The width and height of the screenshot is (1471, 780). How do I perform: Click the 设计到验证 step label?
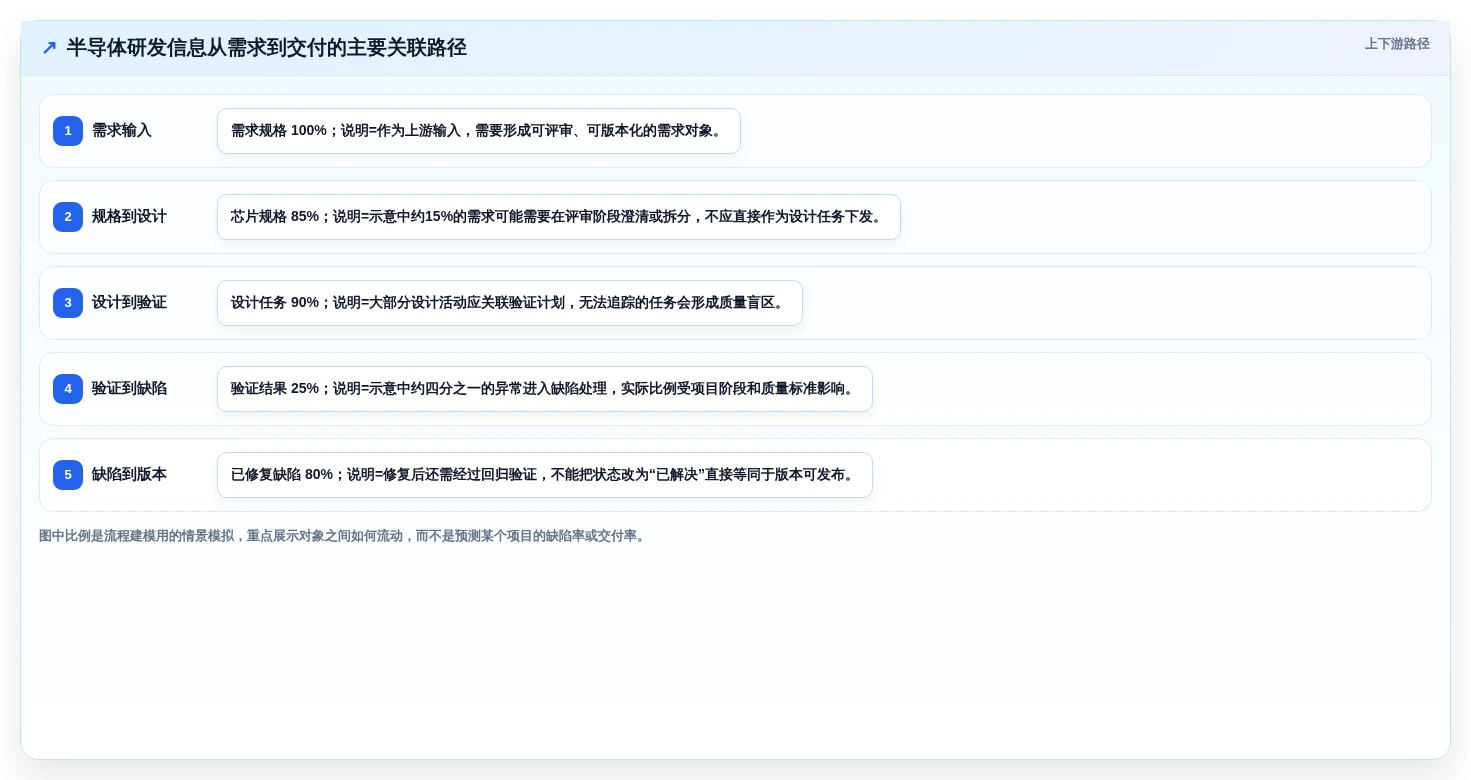129,303
